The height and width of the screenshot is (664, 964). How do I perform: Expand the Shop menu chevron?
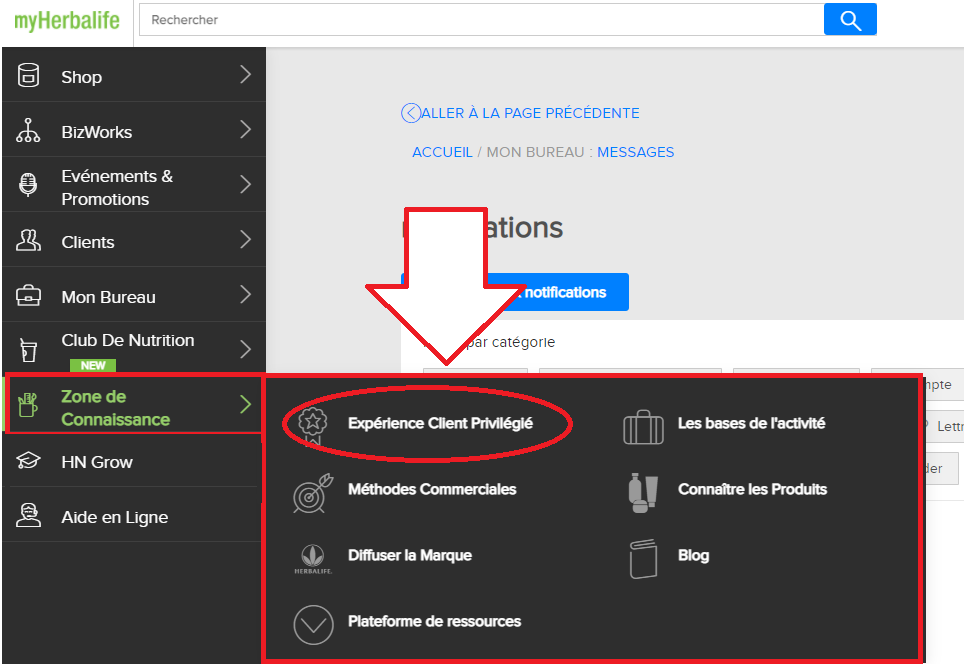coord(245,74)
